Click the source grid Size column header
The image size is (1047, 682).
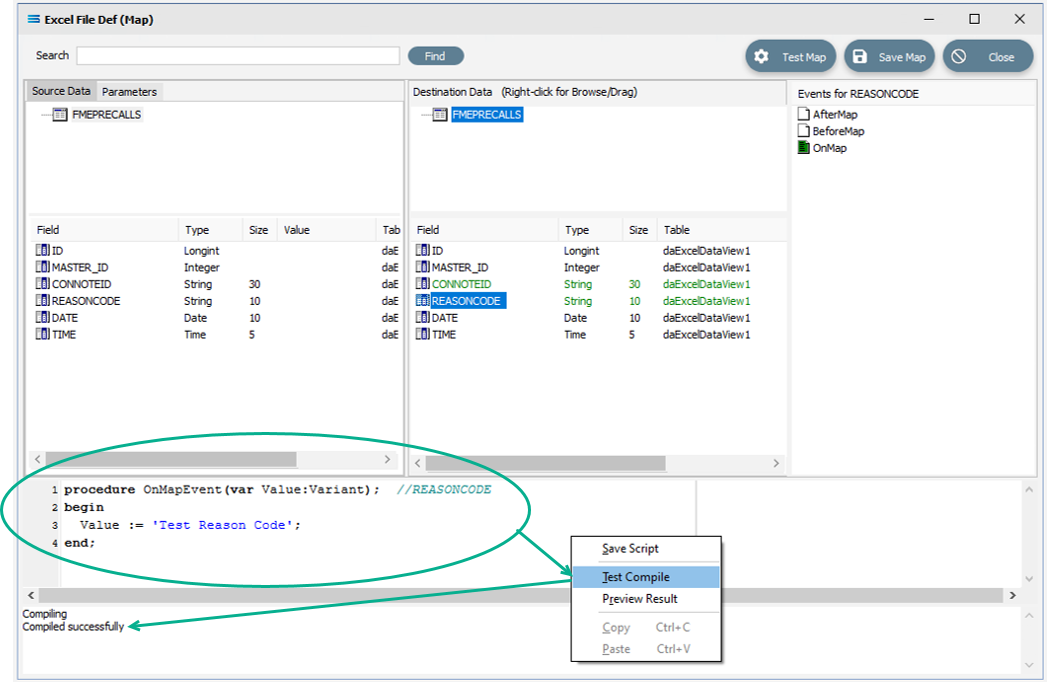[x=259, y=230]
